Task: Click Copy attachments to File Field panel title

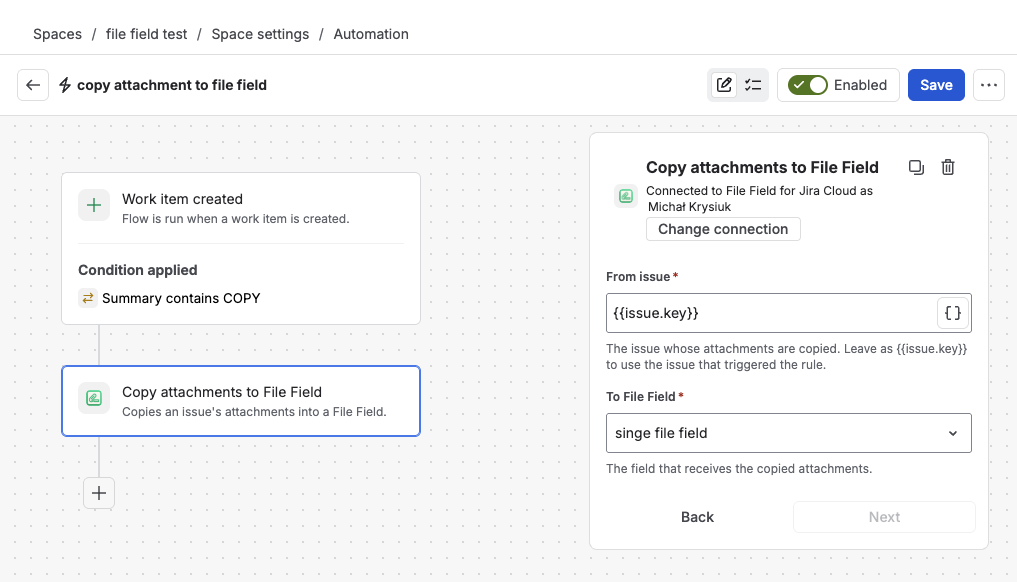Action: [x=762, y=167]
